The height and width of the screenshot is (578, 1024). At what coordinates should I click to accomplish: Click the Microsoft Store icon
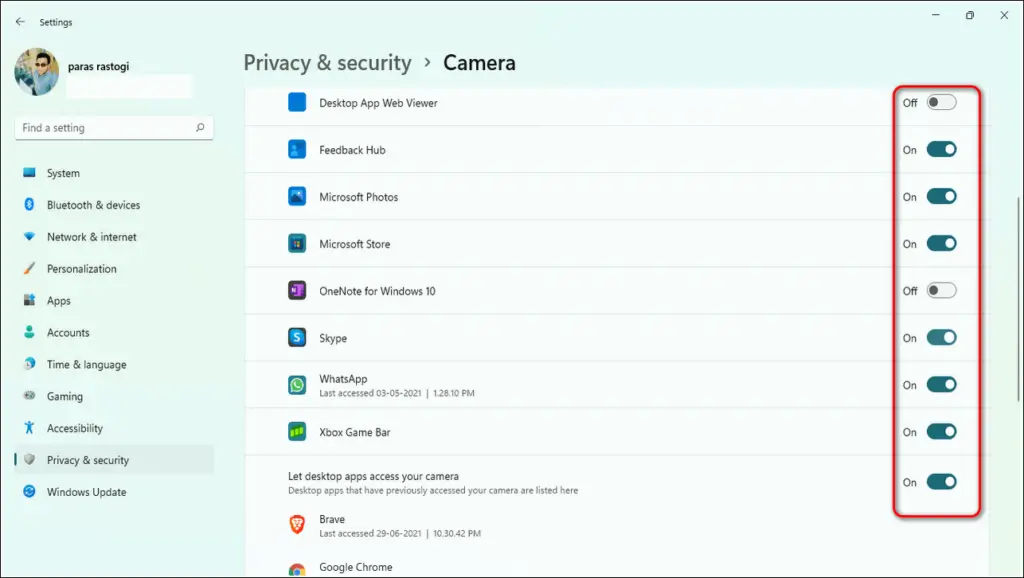pyautogui.click(x=297, y=243)
